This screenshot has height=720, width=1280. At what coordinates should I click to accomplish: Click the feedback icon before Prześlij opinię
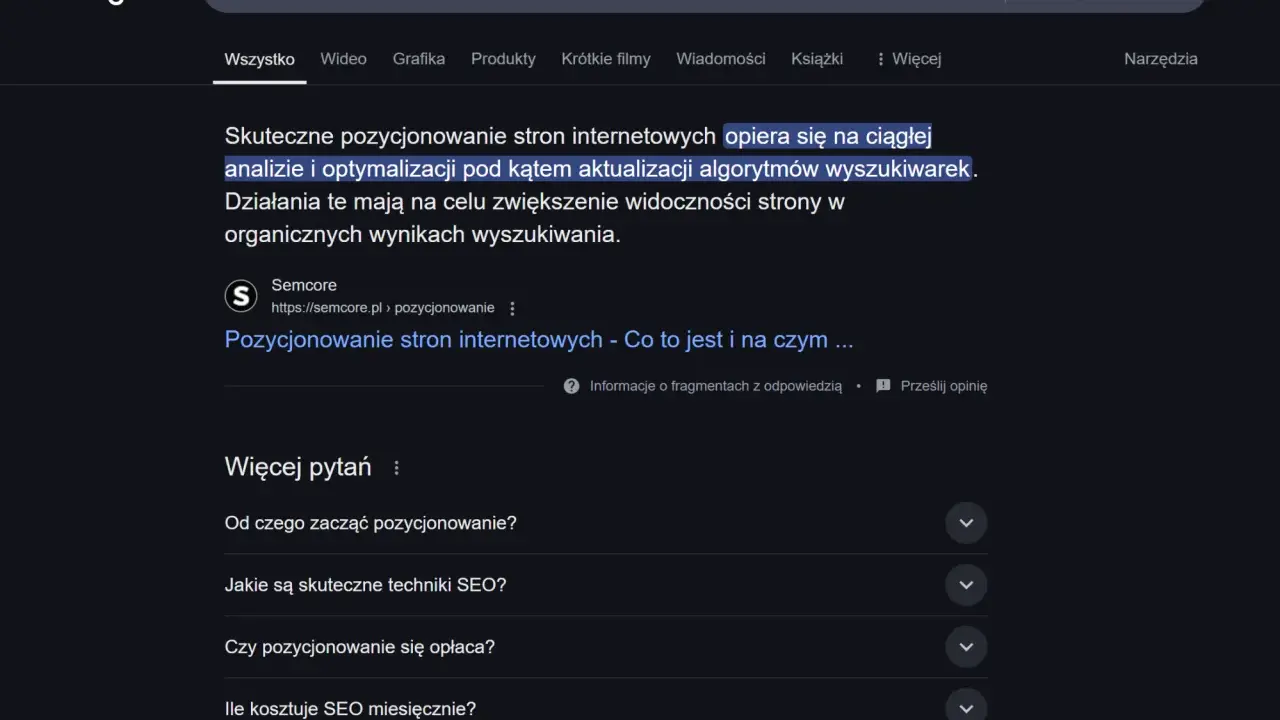click(883, 386)
